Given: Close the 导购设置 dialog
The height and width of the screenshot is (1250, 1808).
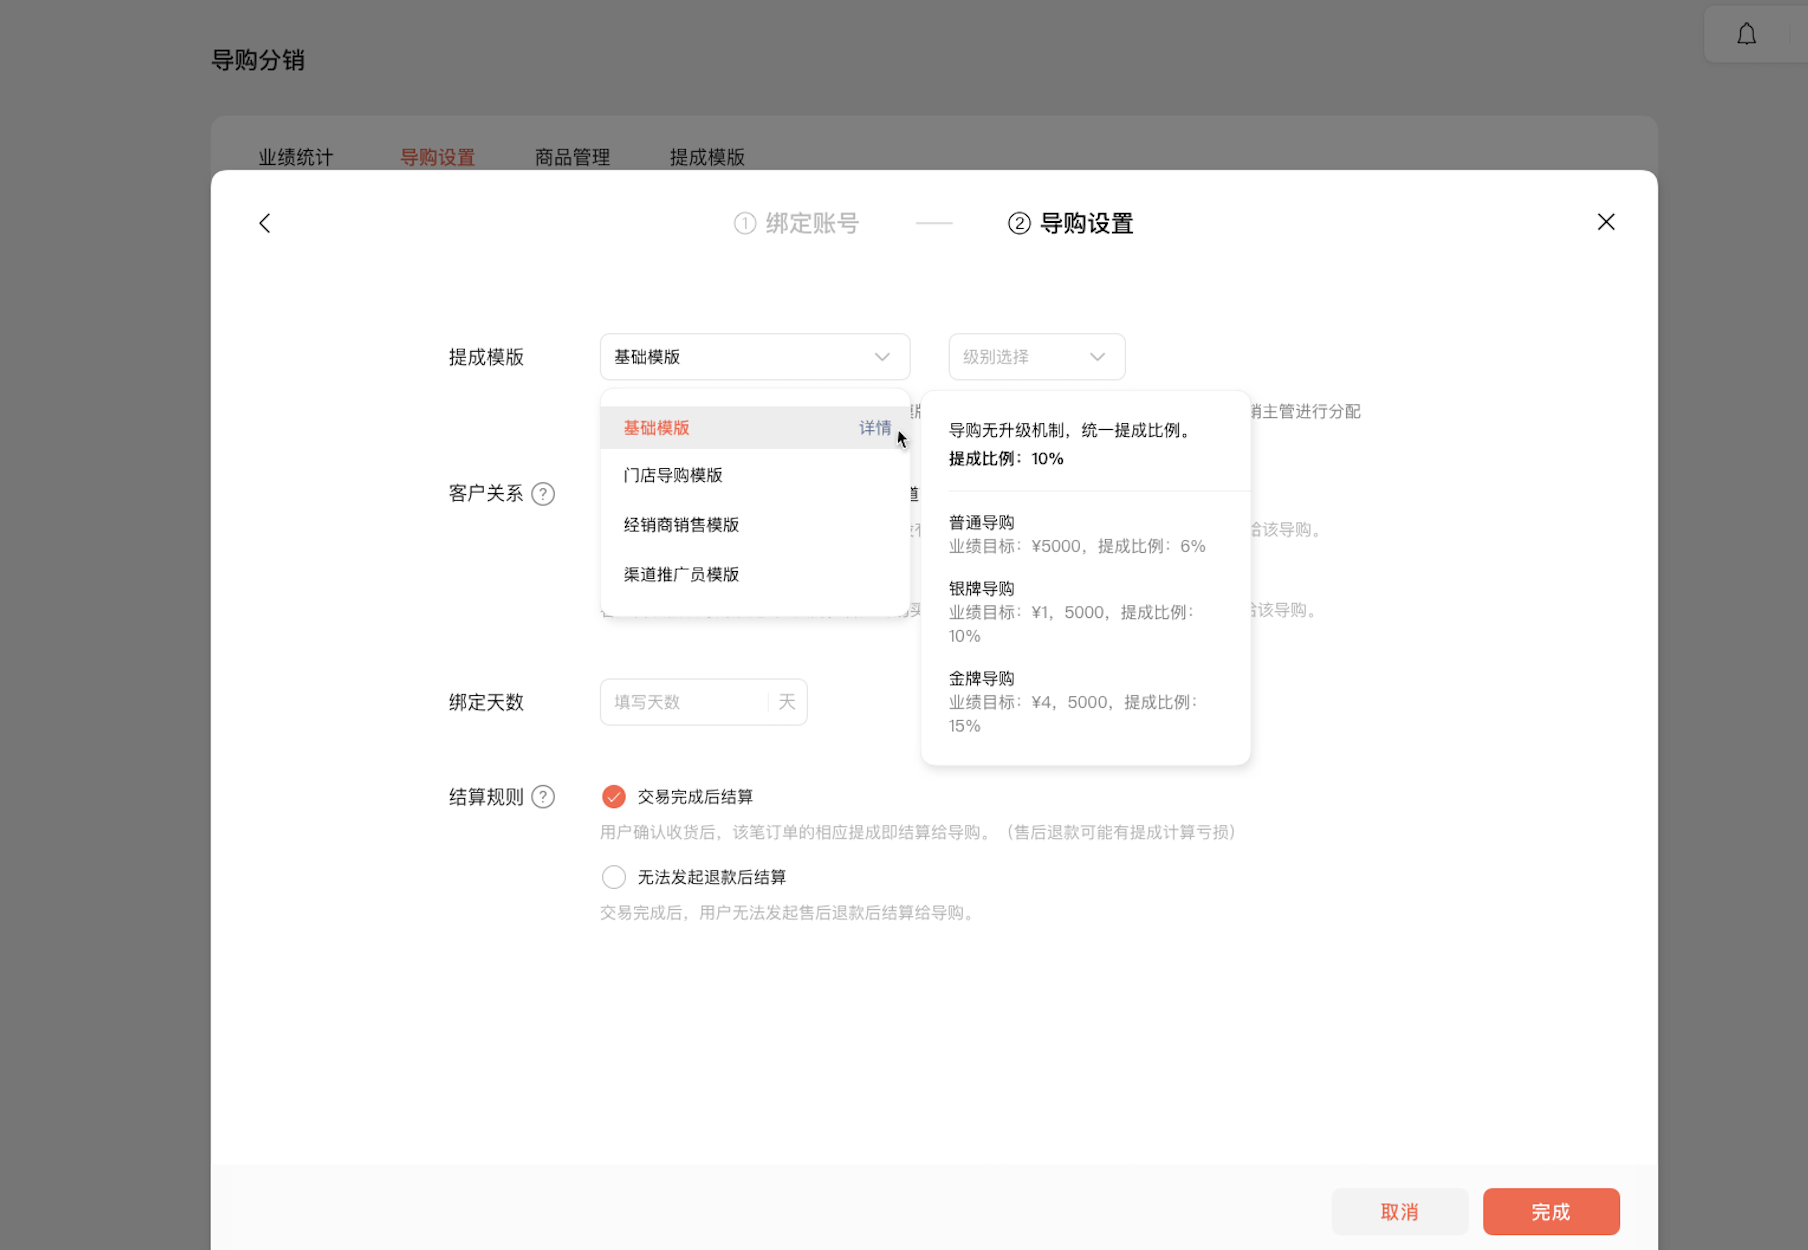Looking at the screenshot, I should point(1606,222).
